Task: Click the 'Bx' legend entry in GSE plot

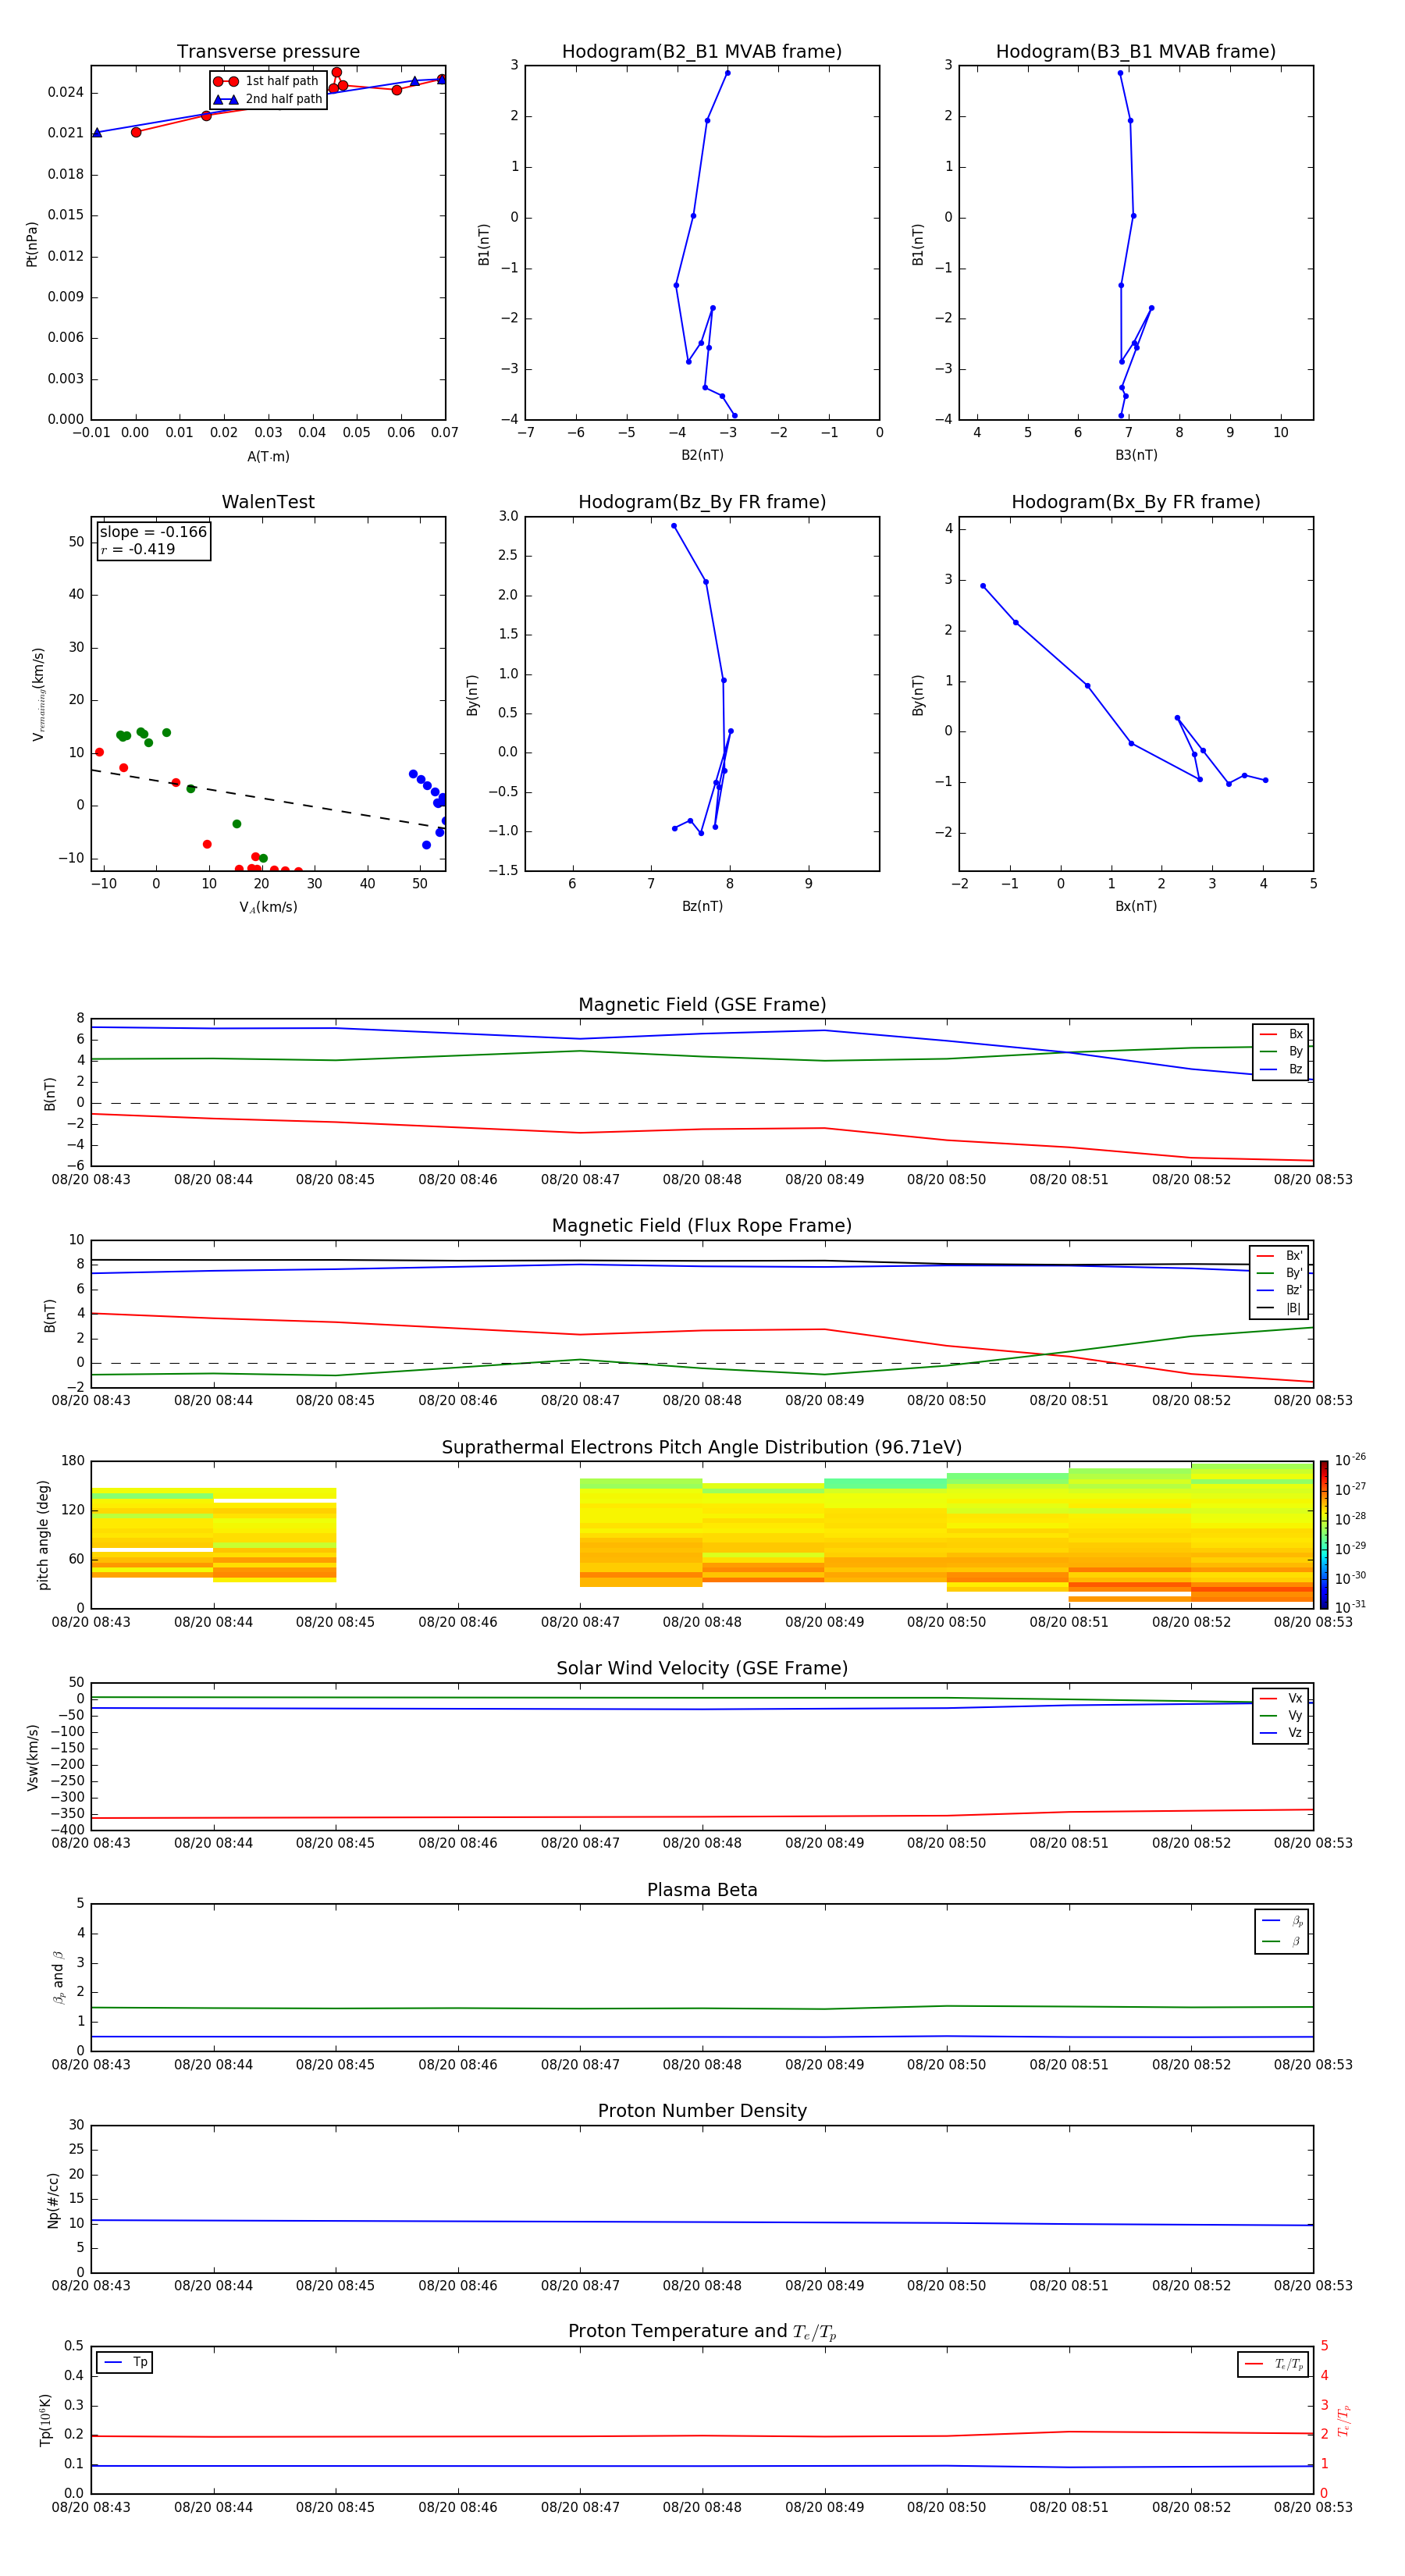Action: tap(1281, 1034)
